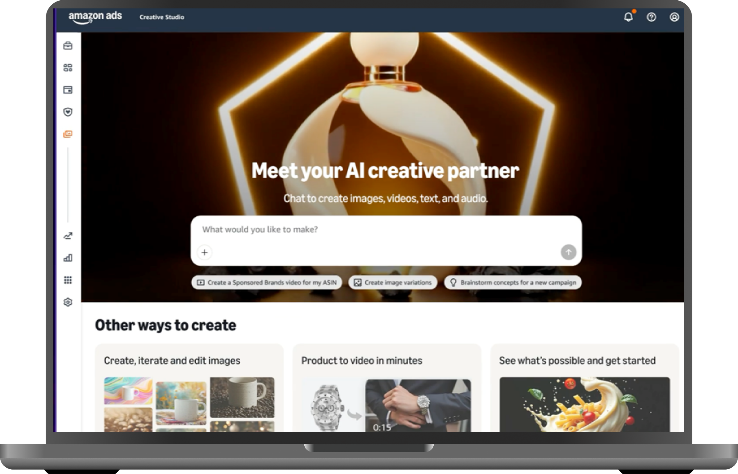Open the trending arrow insights sidebar icon
738x474 pixels.
coord(68,236)
